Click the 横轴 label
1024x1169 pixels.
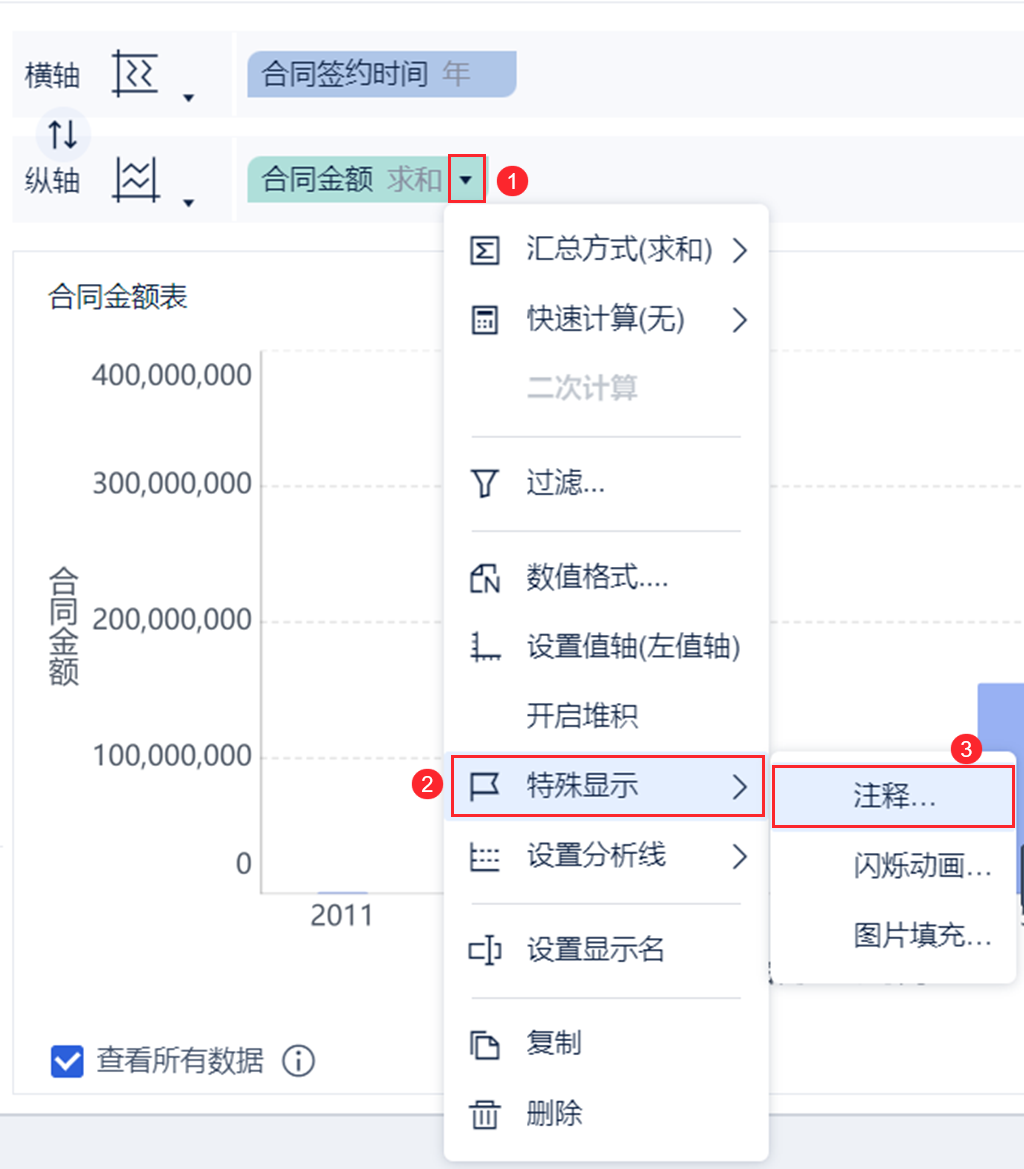(52, 75)
